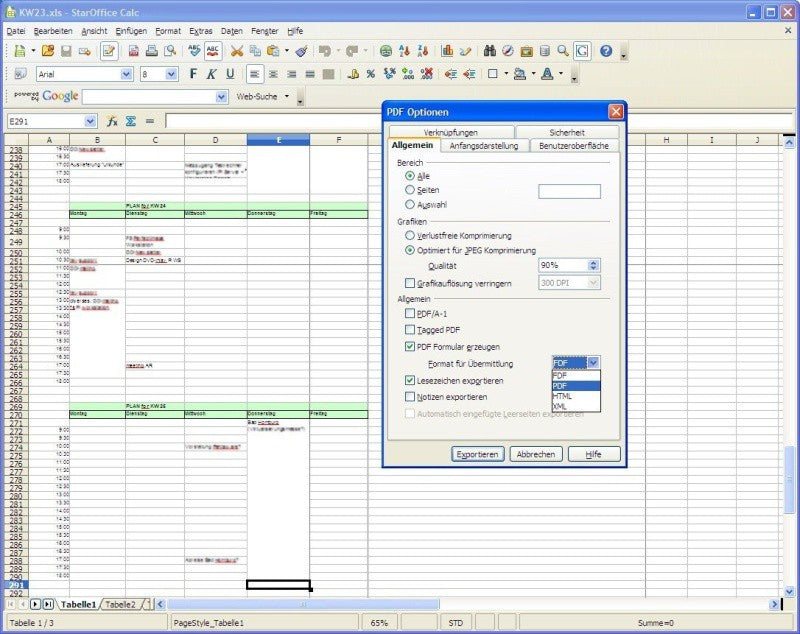Export directly as PDF icon
This screenshot has width=800, height=634.
coord(134,51)
